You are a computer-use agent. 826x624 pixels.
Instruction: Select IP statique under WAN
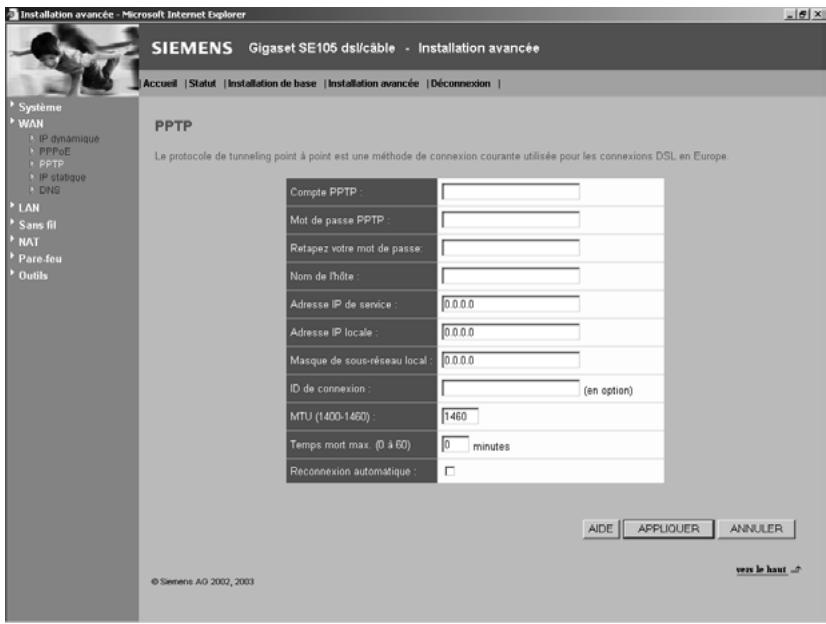pyautogui.click(x=62, y=177)
